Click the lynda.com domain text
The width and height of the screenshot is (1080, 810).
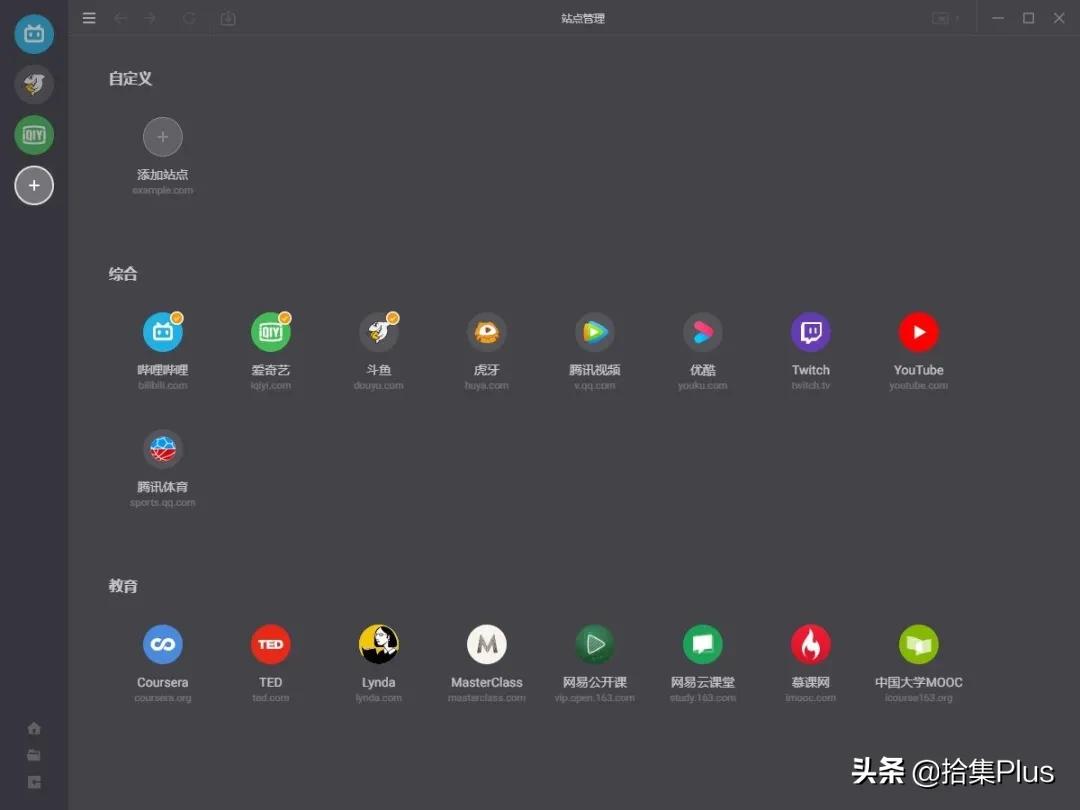point(379,698)
